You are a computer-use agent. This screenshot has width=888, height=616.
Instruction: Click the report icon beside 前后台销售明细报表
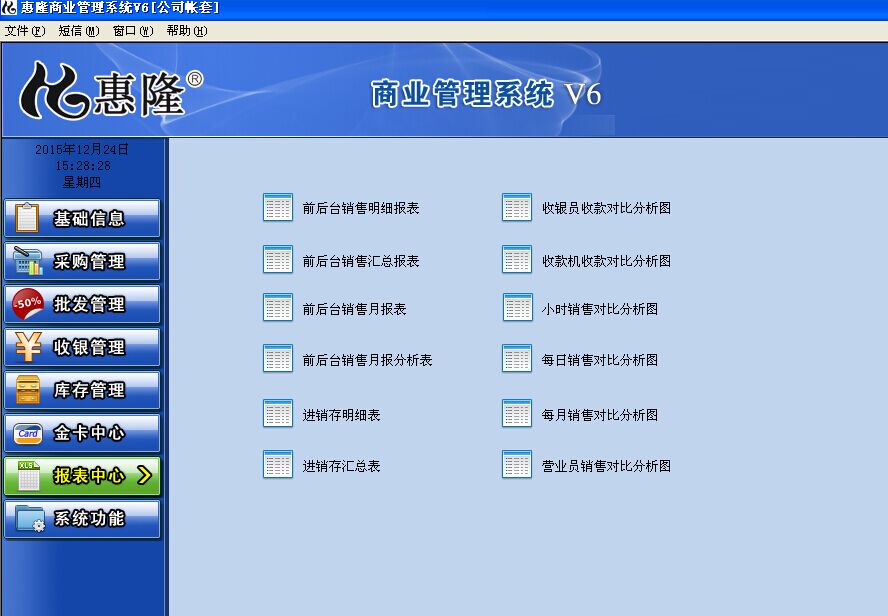tap(278, 207)
